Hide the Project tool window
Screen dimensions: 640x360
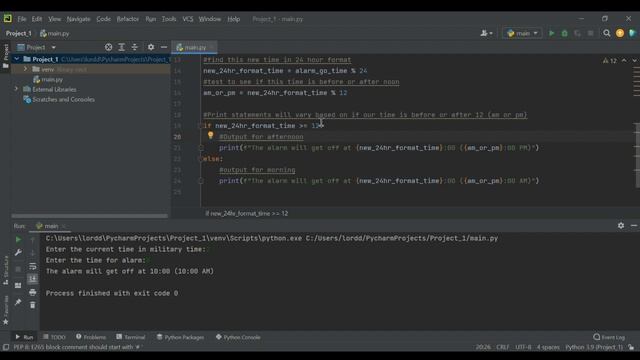(164, 47)
